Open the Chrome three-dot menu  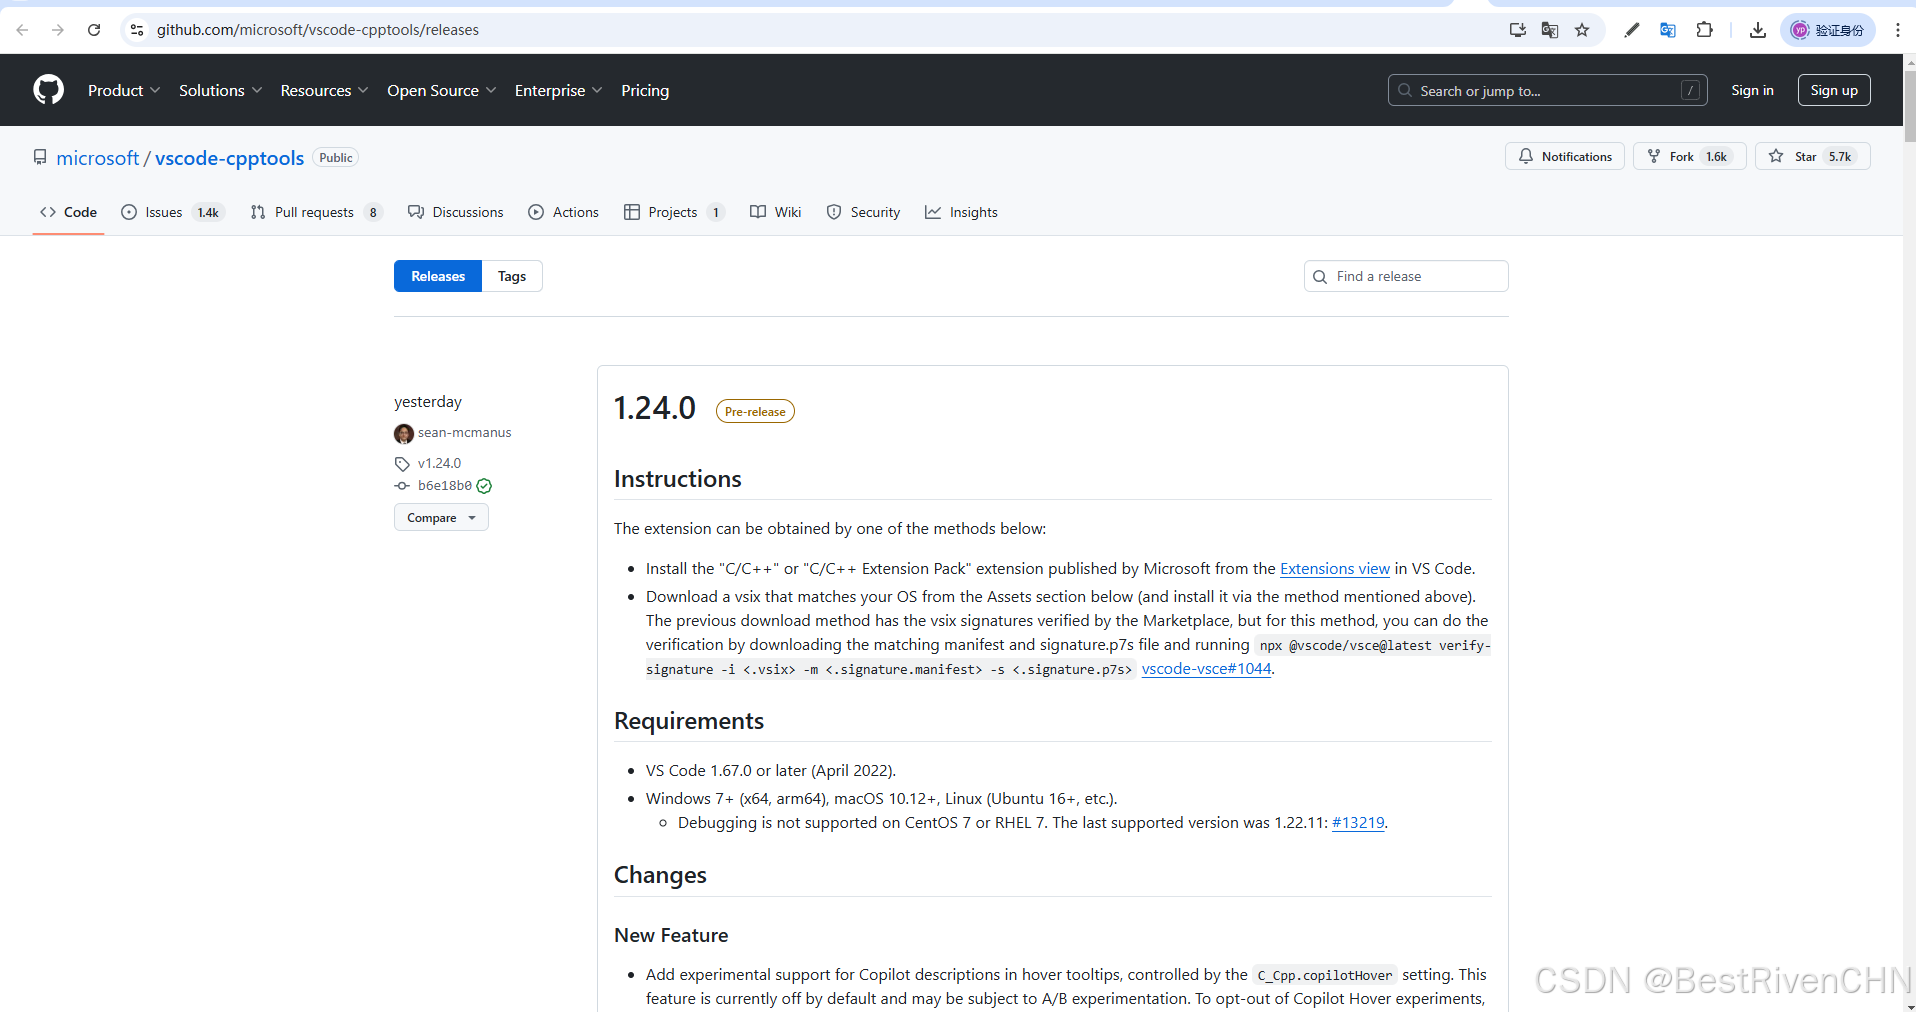[1897, 30]
